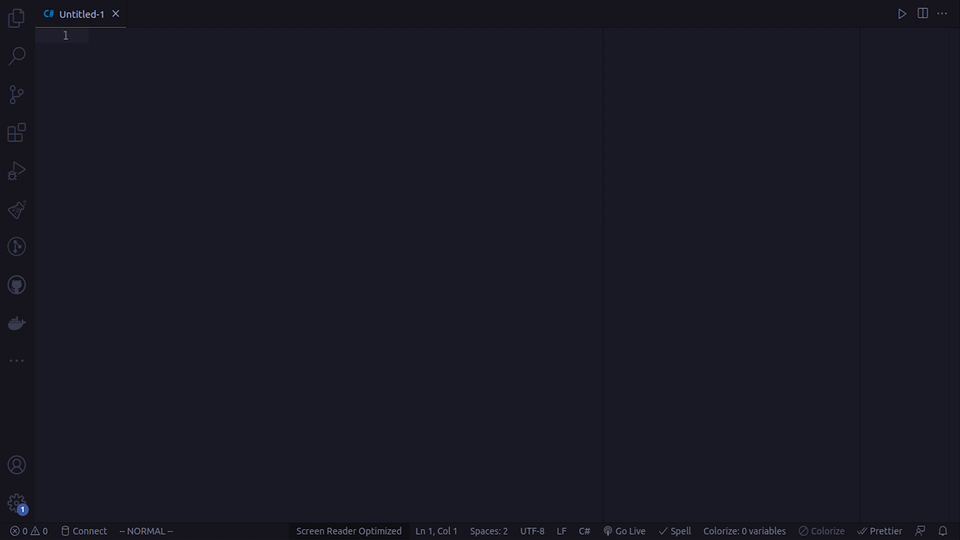
Task: Click Connect in the status bar
Action: click(84, 531)
